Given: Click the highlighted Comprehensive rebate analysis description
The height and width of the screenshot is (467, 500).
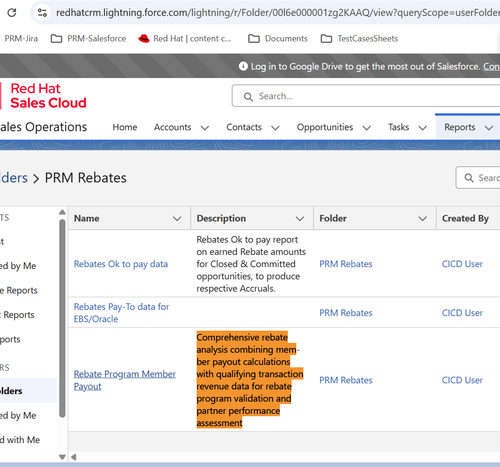Looking at the screenshot, I should tap(250, 380).
